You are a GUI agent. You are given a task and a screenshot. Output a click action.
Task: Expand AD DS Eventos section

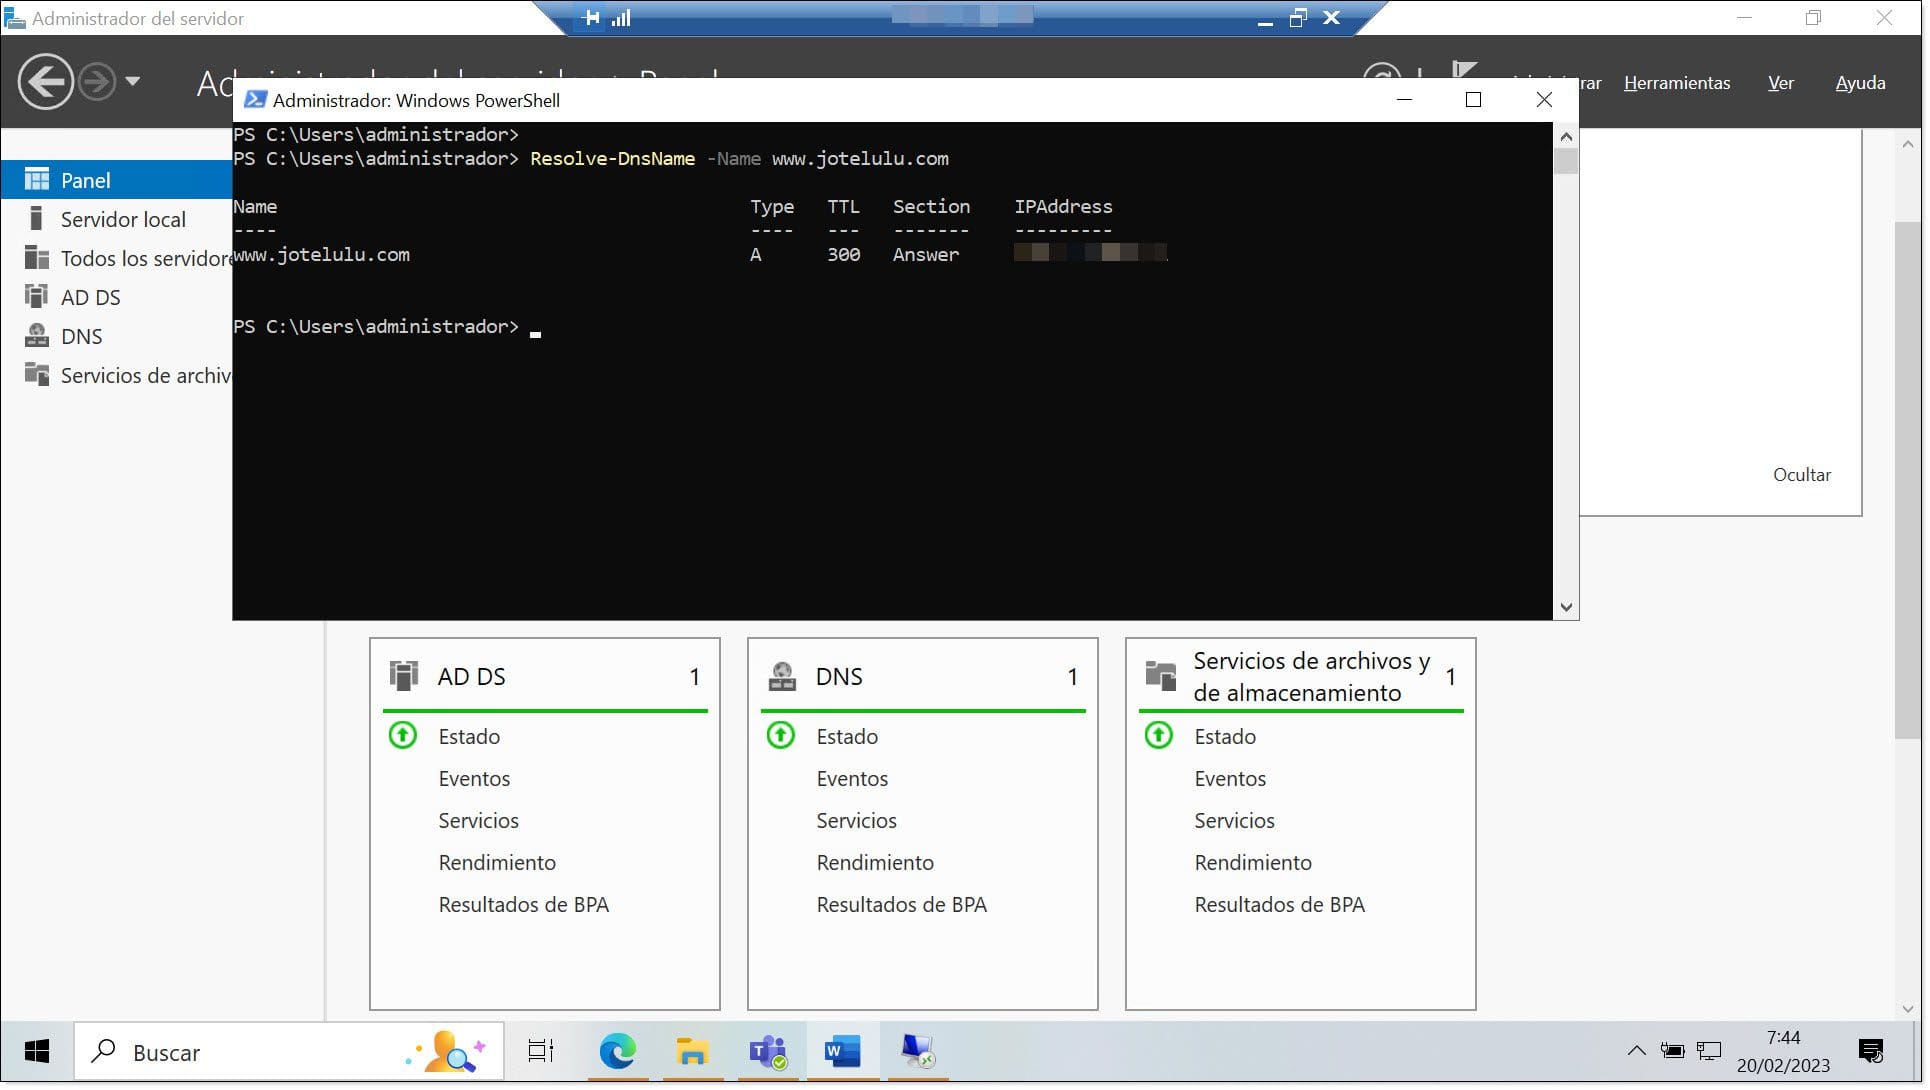click(x=473, y=778)
